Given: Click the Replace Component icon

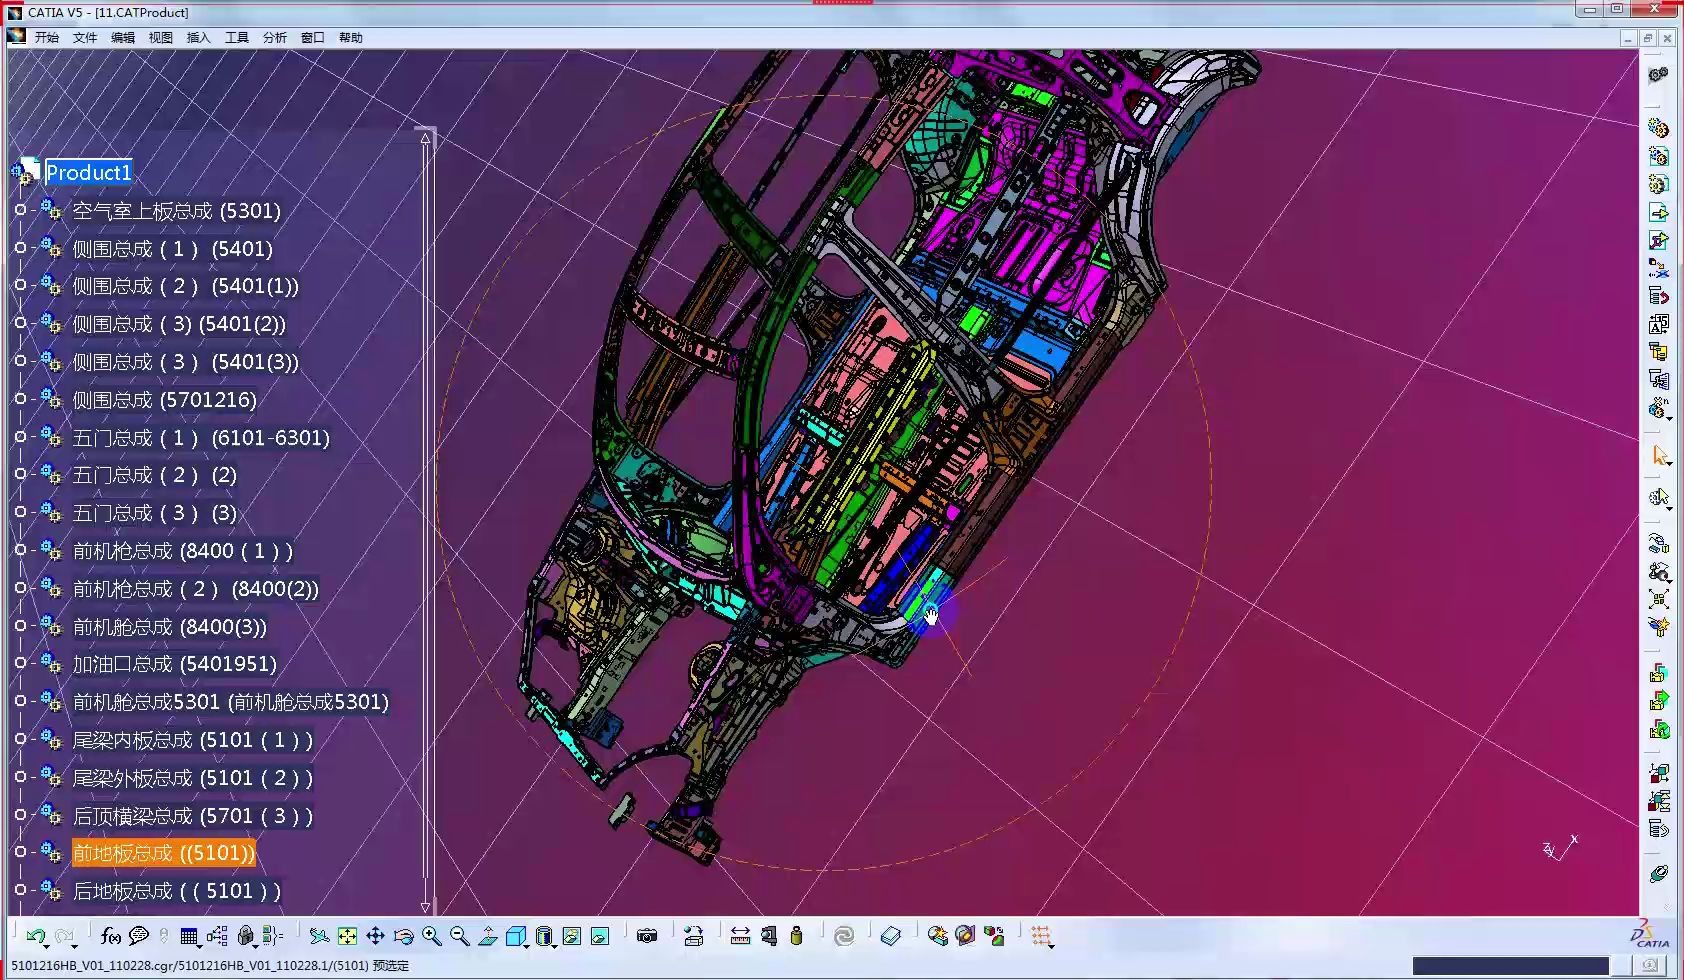Looking at the screenshot, I should tap(1658, 268).
